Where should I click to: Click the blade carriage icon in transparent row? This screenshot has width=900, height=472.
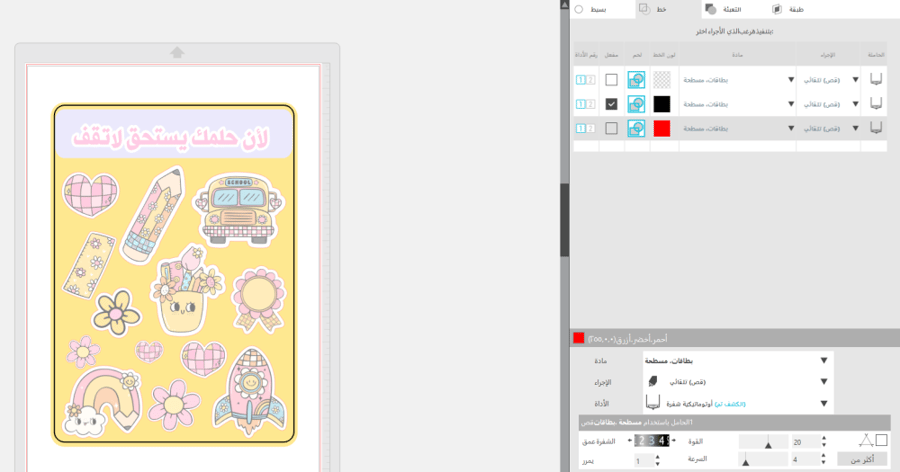tap(876, 79)
